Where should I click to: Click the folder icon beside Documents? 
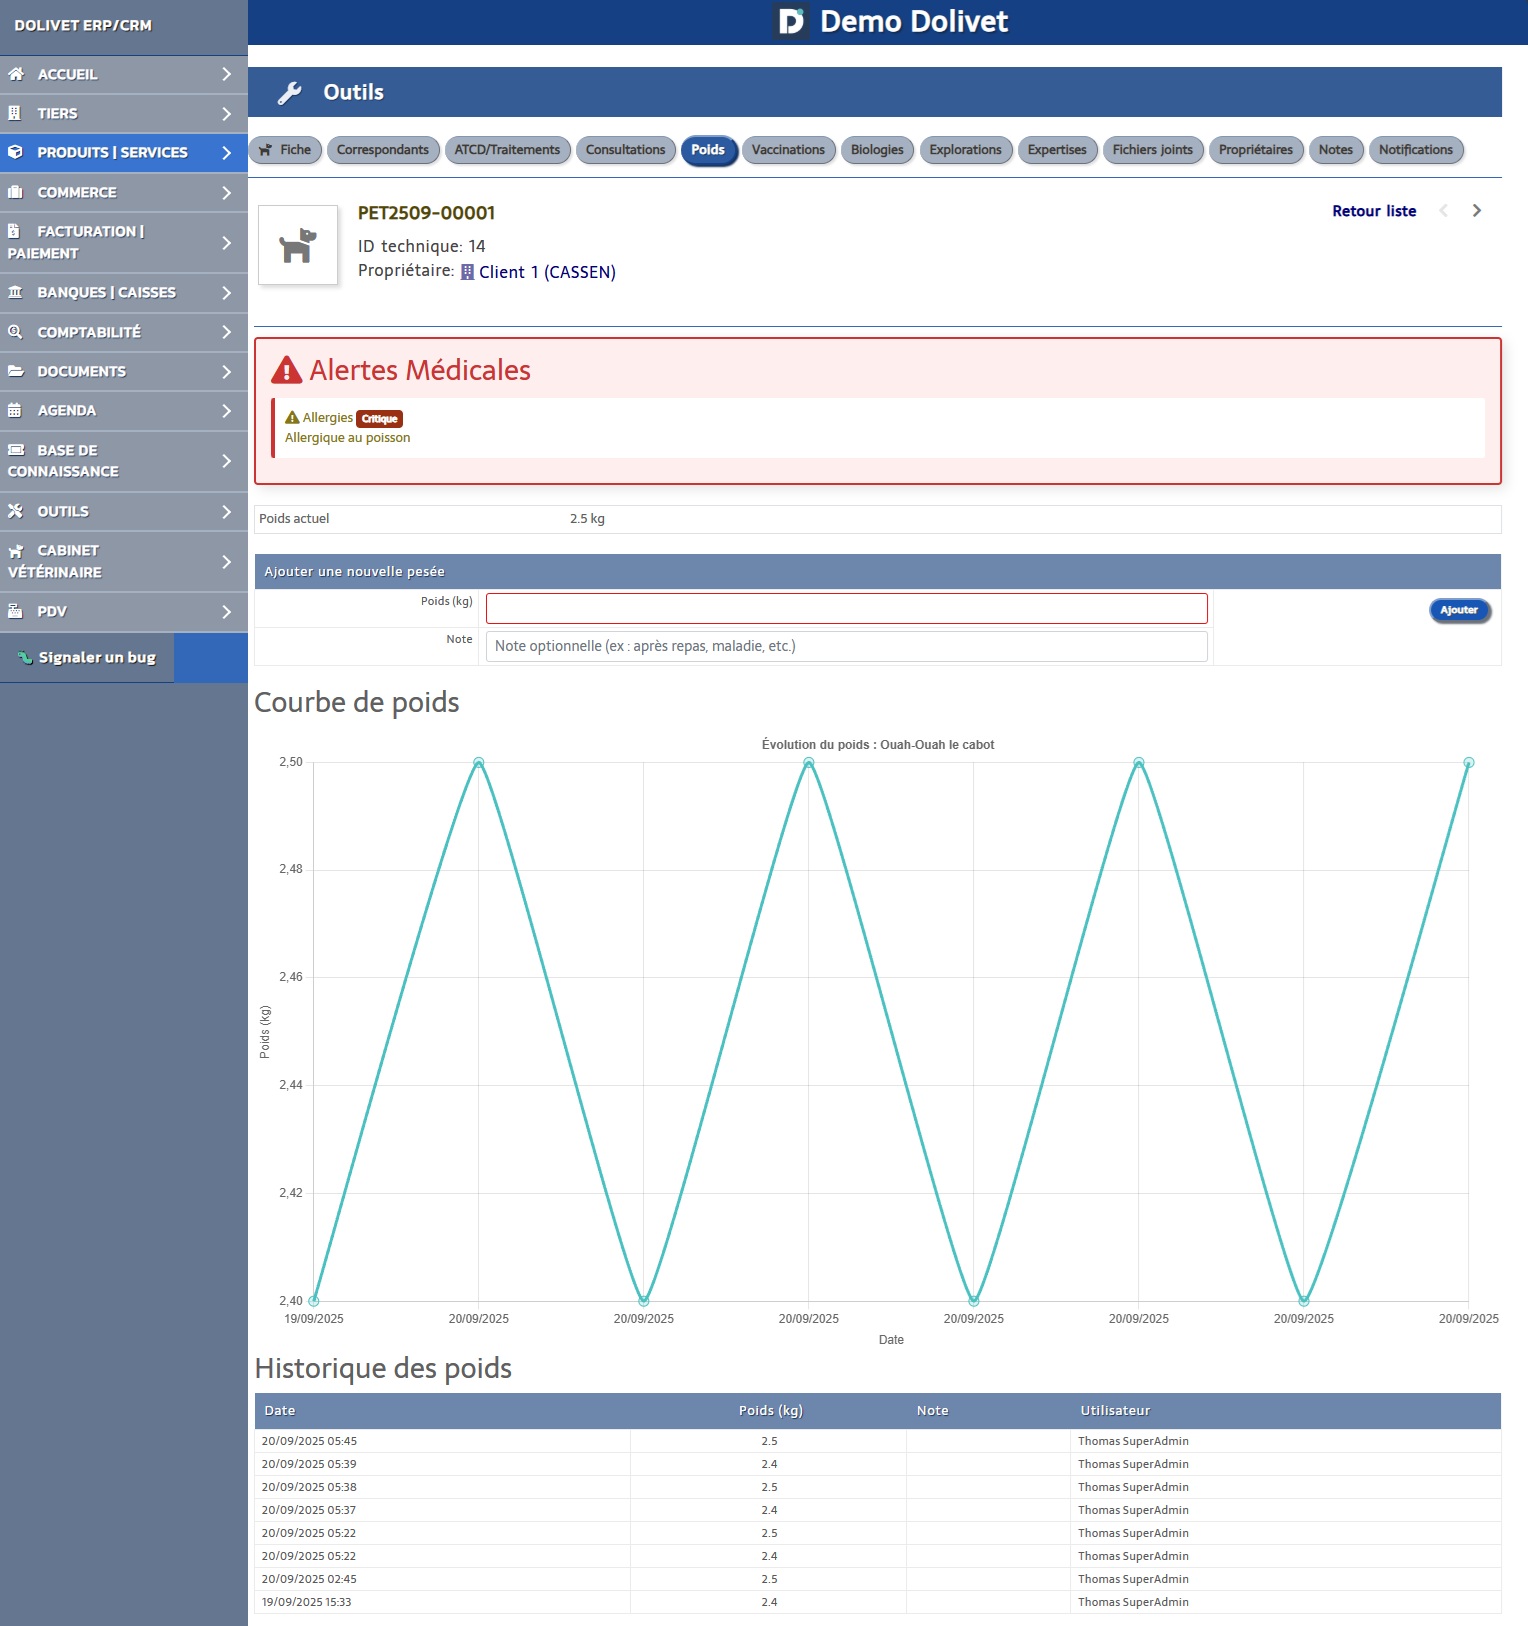[x=15, y=371]
